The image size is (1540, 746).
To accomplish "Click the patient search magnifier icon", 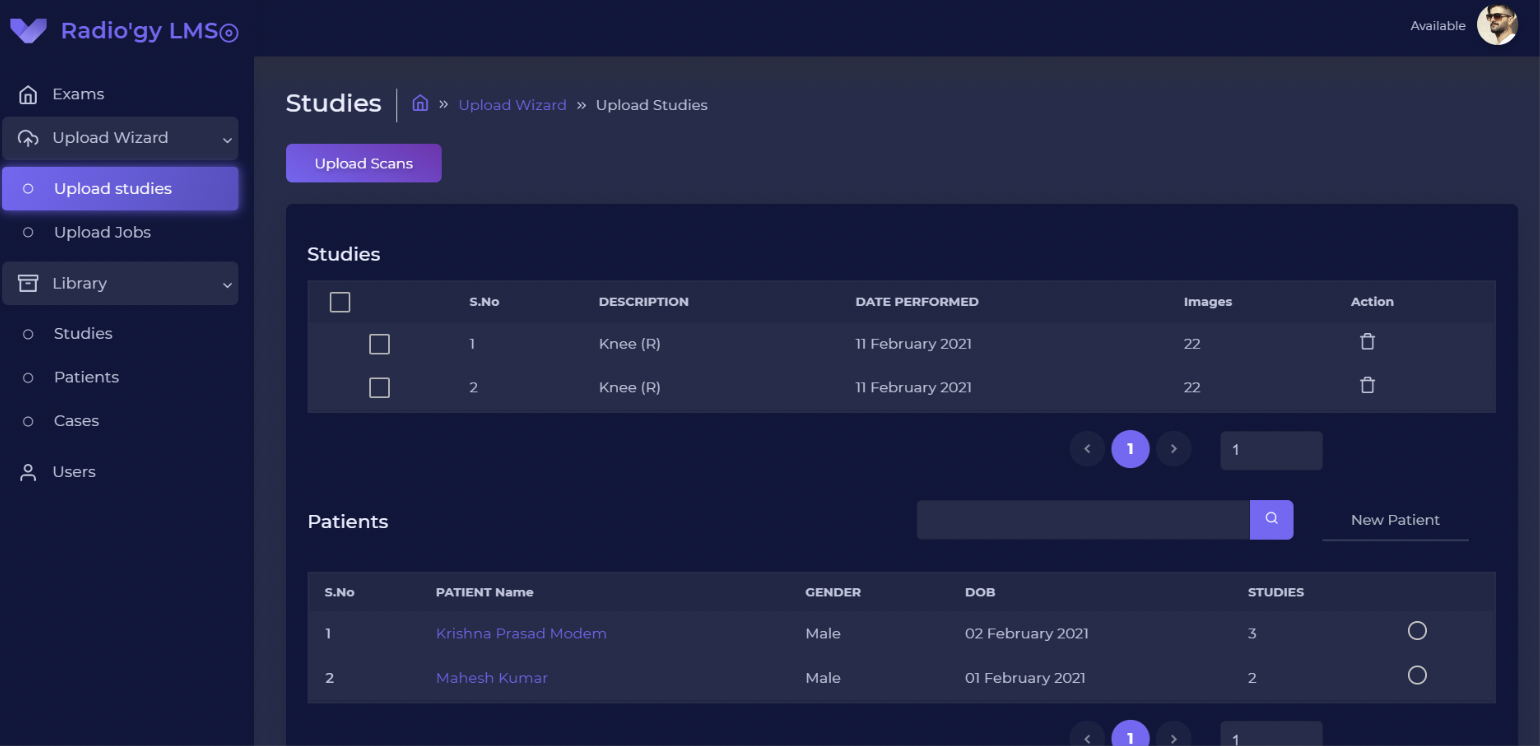I will click(1271, 520).
